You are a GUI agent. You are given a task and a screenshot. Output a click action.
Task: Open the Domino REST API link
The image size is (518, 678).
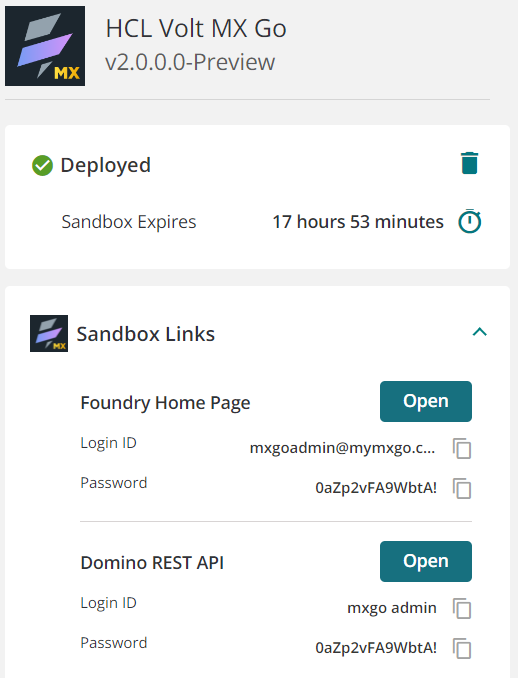[x=426, y=561]
